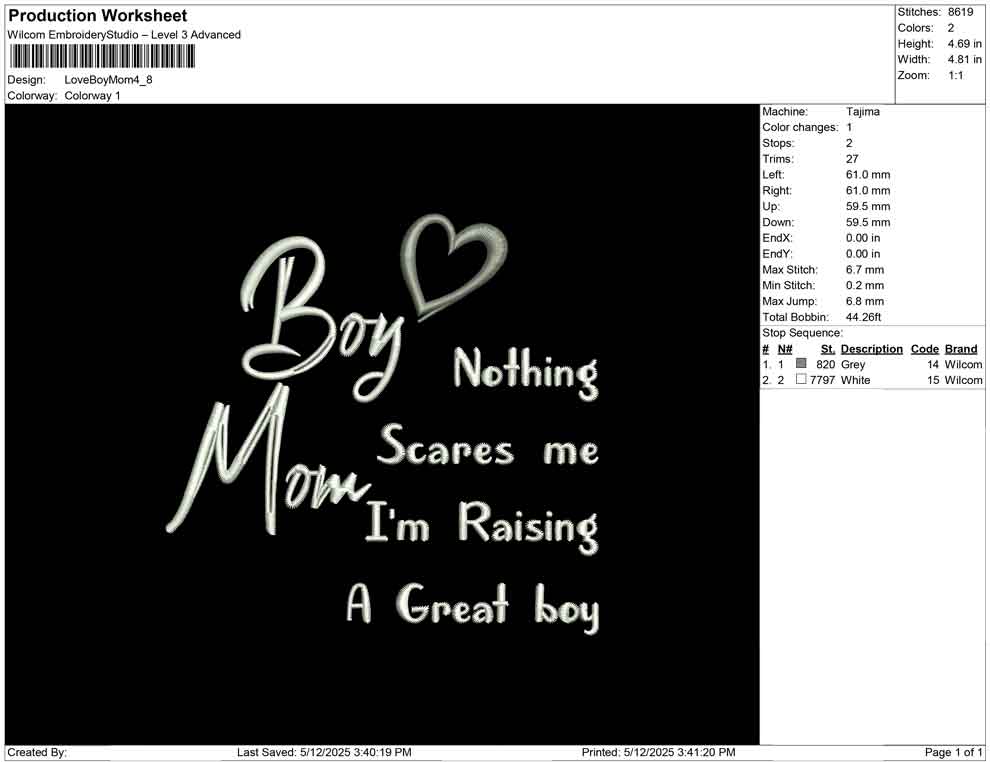Click the St. column header
The width and height of the screenshot is (990, 762).
click(827, 348)
